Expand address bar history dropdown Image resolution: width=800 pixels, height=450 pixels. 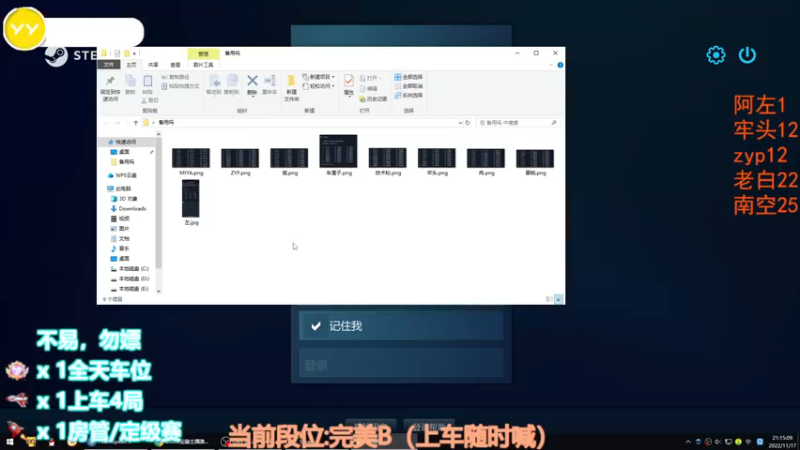[x=460, y=122]
